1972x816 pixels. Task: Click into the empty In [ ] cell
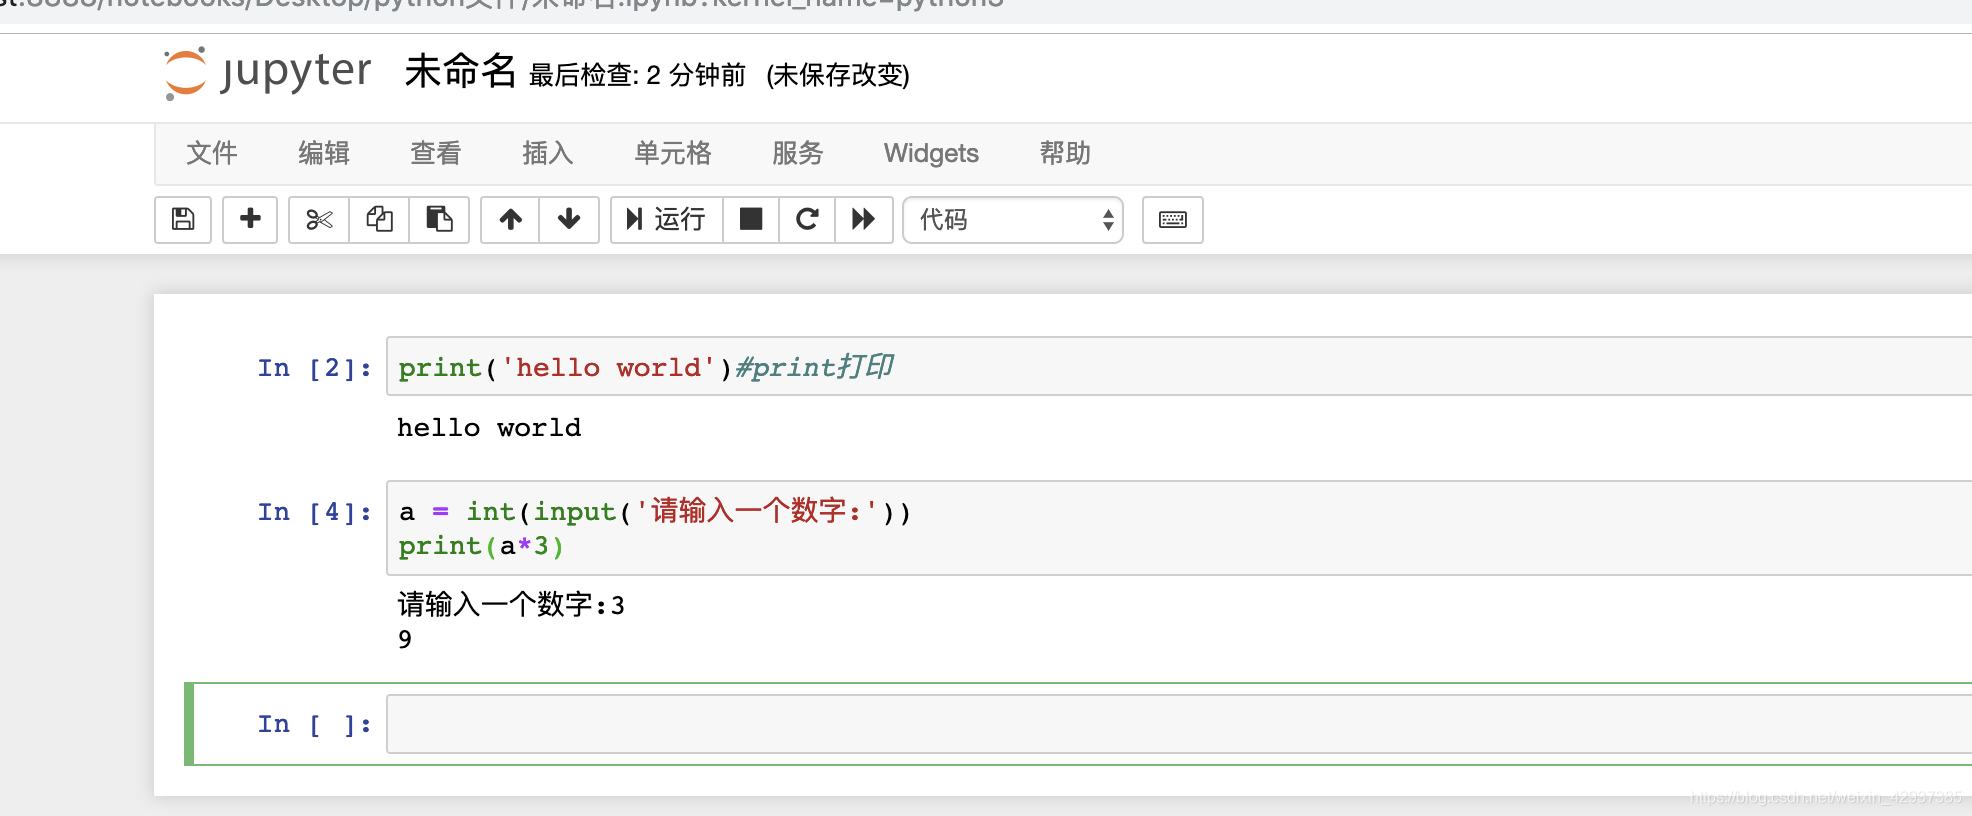[1179, 724]
